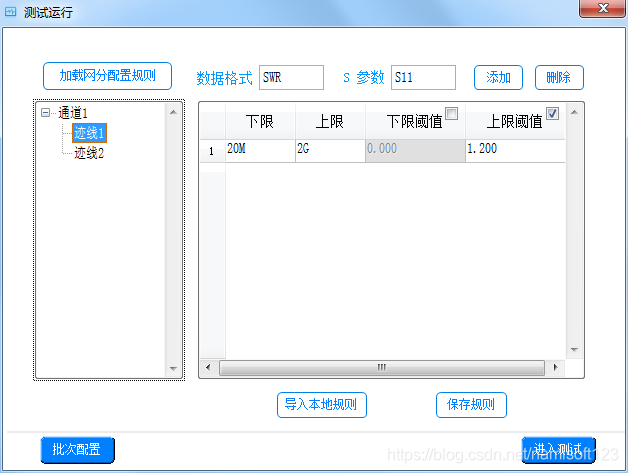Image resolution: width=628 pixels, height=473 pixels.
Task: Click the 加载网分配置规则 button
Action: tap(107, 76)
